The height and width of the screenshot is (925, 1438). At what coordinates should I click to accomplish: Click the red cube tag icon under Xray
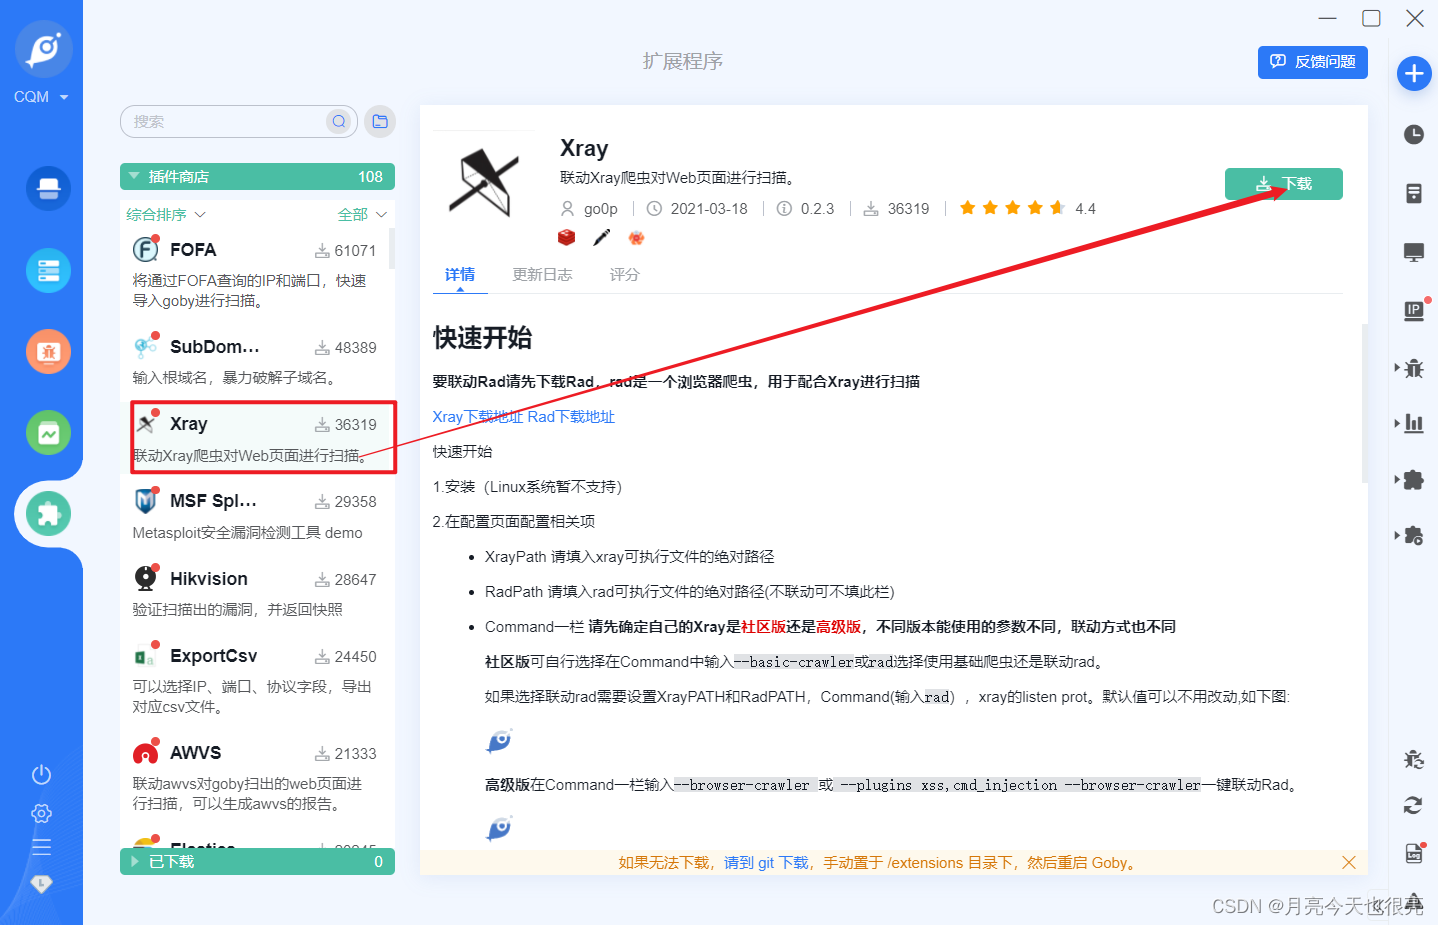pyautogui.click(x=567, y=237)
